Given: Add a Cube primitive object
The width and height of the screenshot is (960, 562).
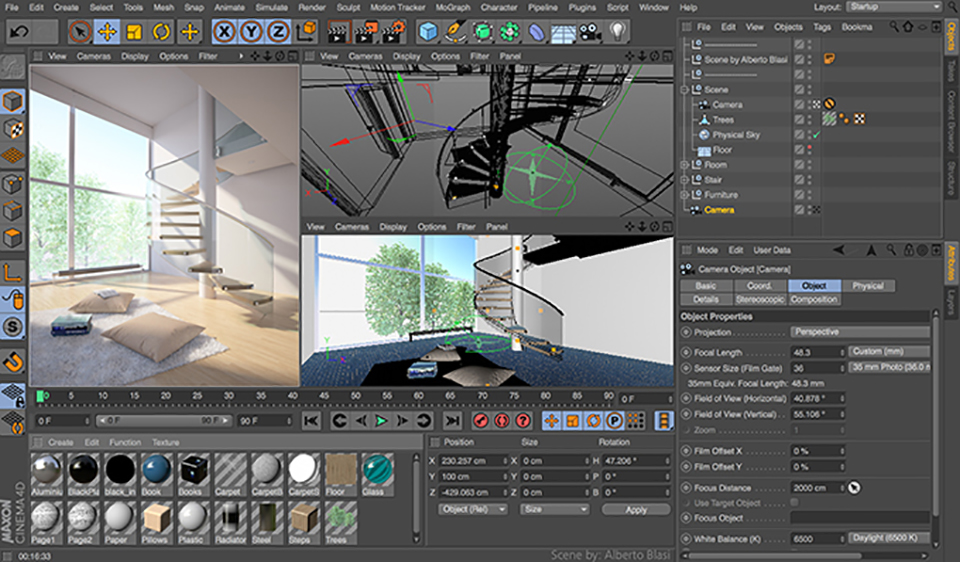Looking at the screenshot, I should point(428,32).
